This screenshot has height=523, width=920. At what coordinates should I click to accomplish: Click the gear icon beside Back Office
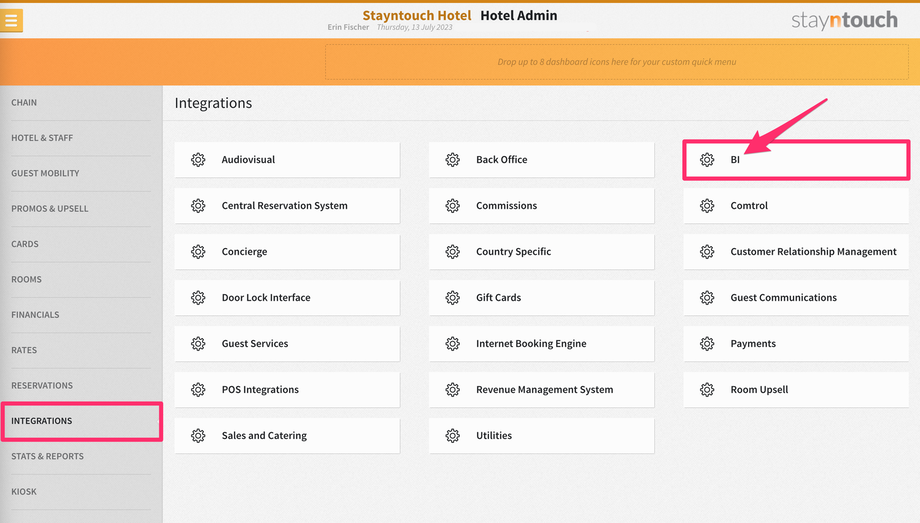(452, 160)
